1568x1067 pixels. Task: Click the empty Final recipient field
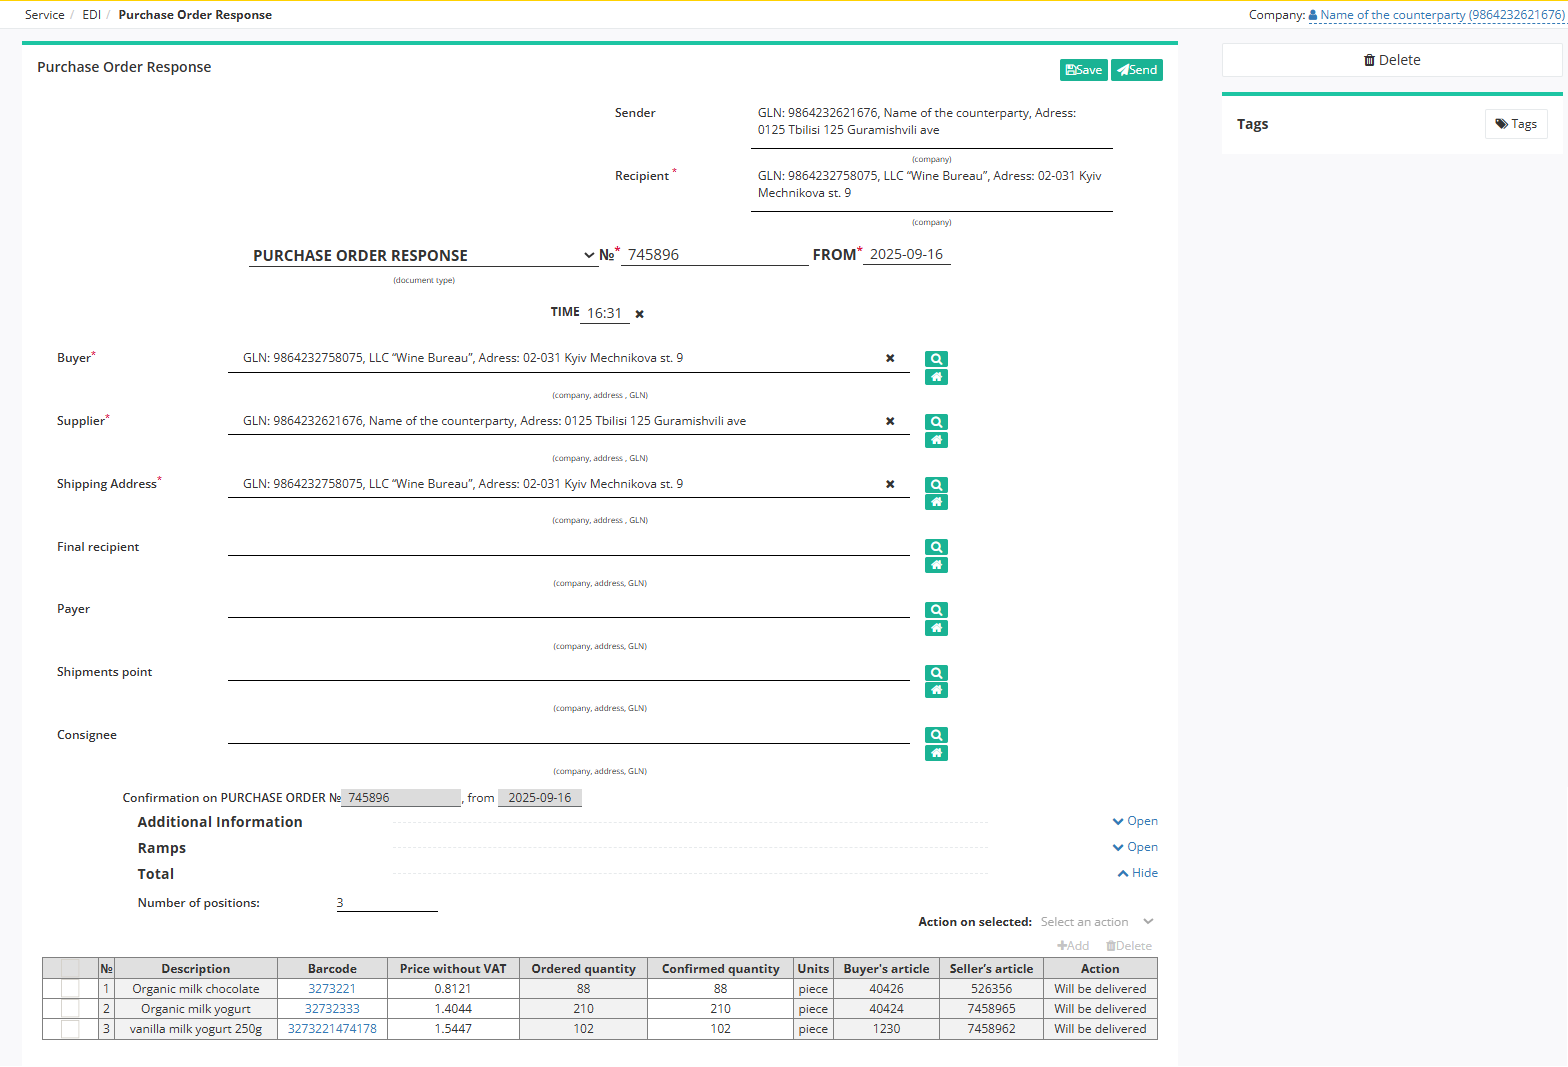point(568,546)
